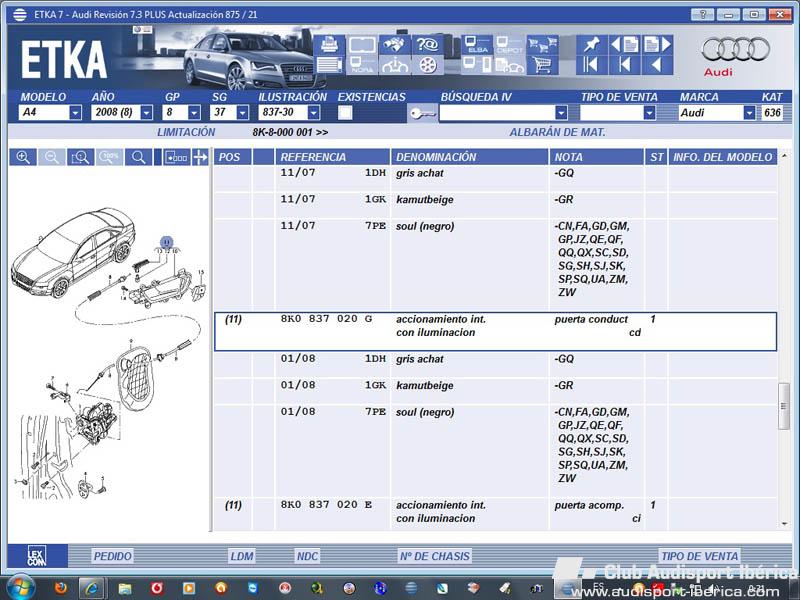This screenshot has width=800, height=600.
Task: Click the car door parts illustration
Action: click(x=109, y=352)
